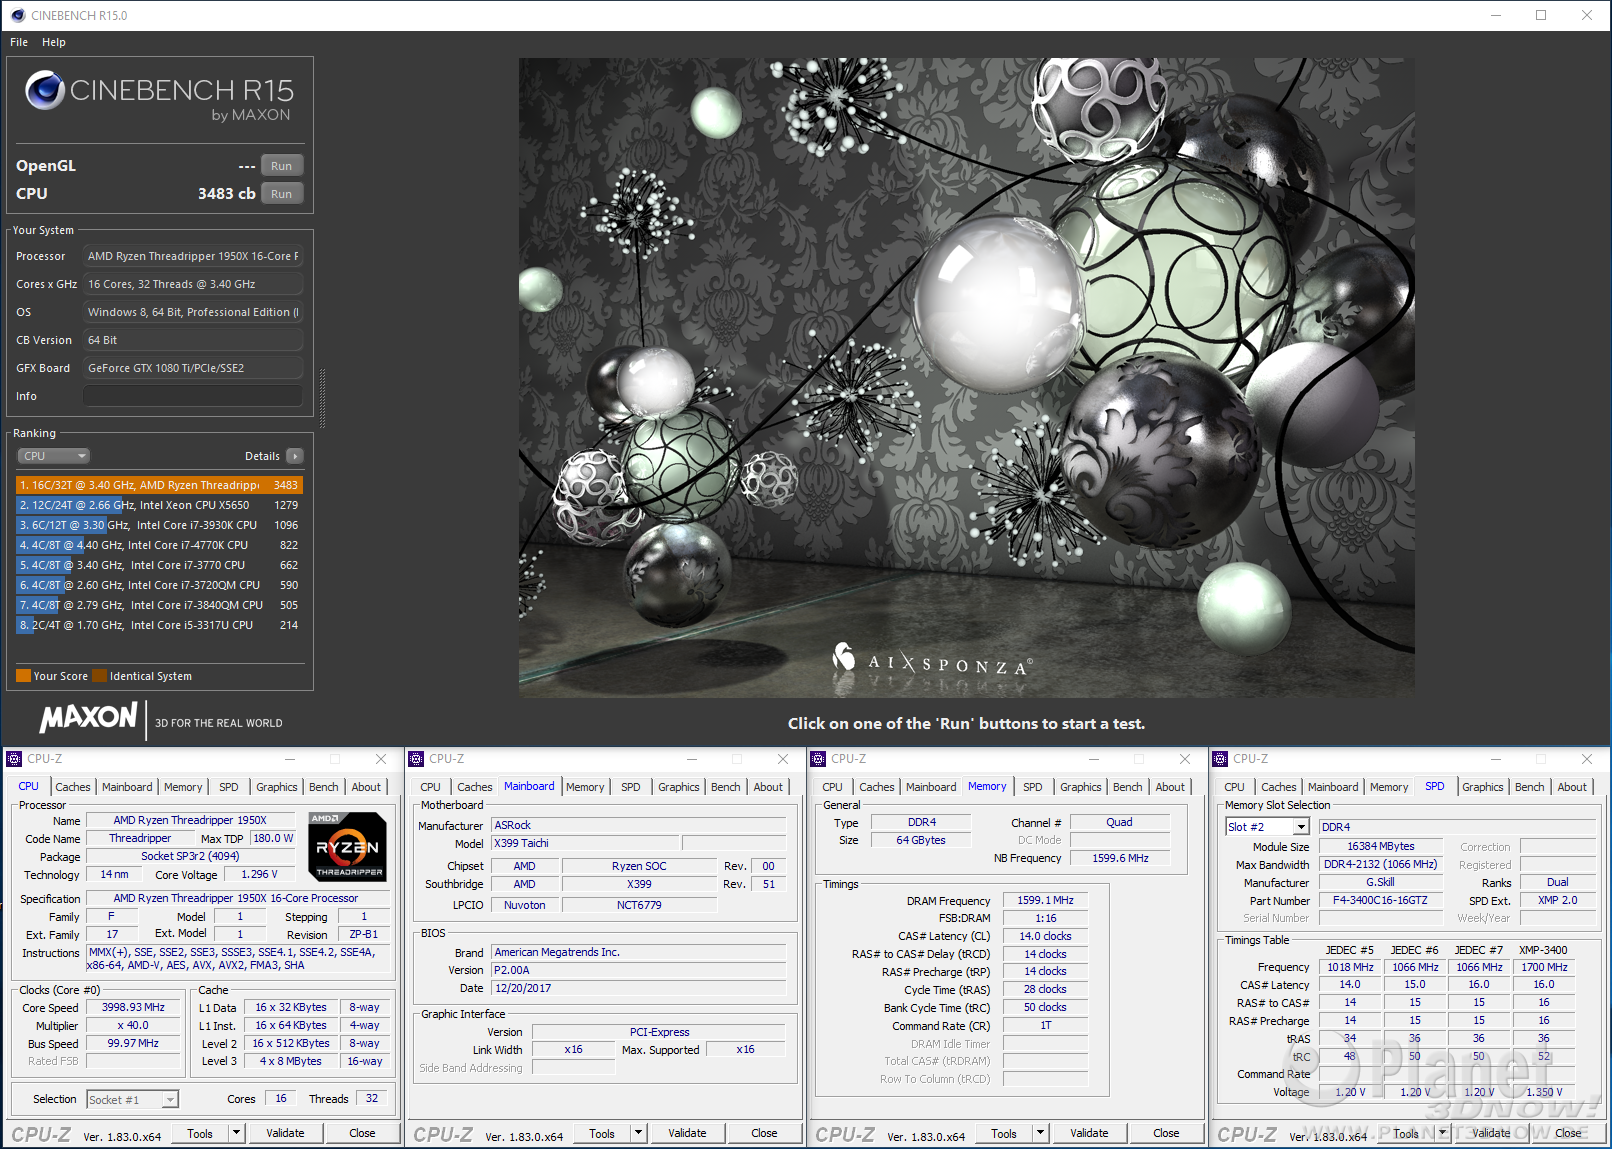Open About tab in SPD CPU-Z window

click(1572, 787)
